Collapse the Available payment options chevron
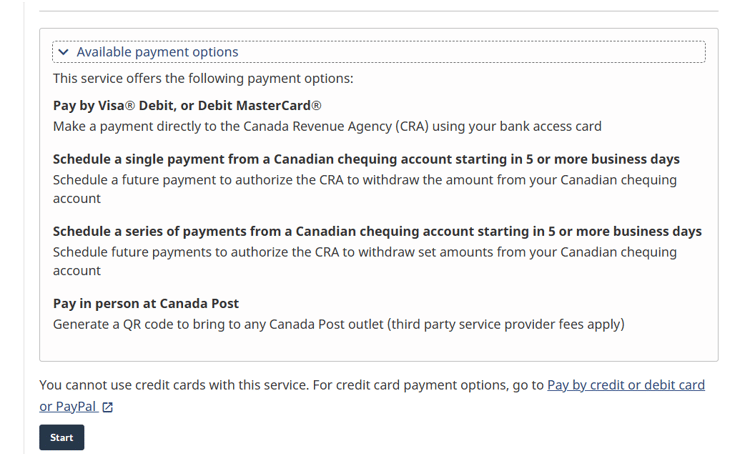This screenshot has height=456, width=745. [64, 52]
